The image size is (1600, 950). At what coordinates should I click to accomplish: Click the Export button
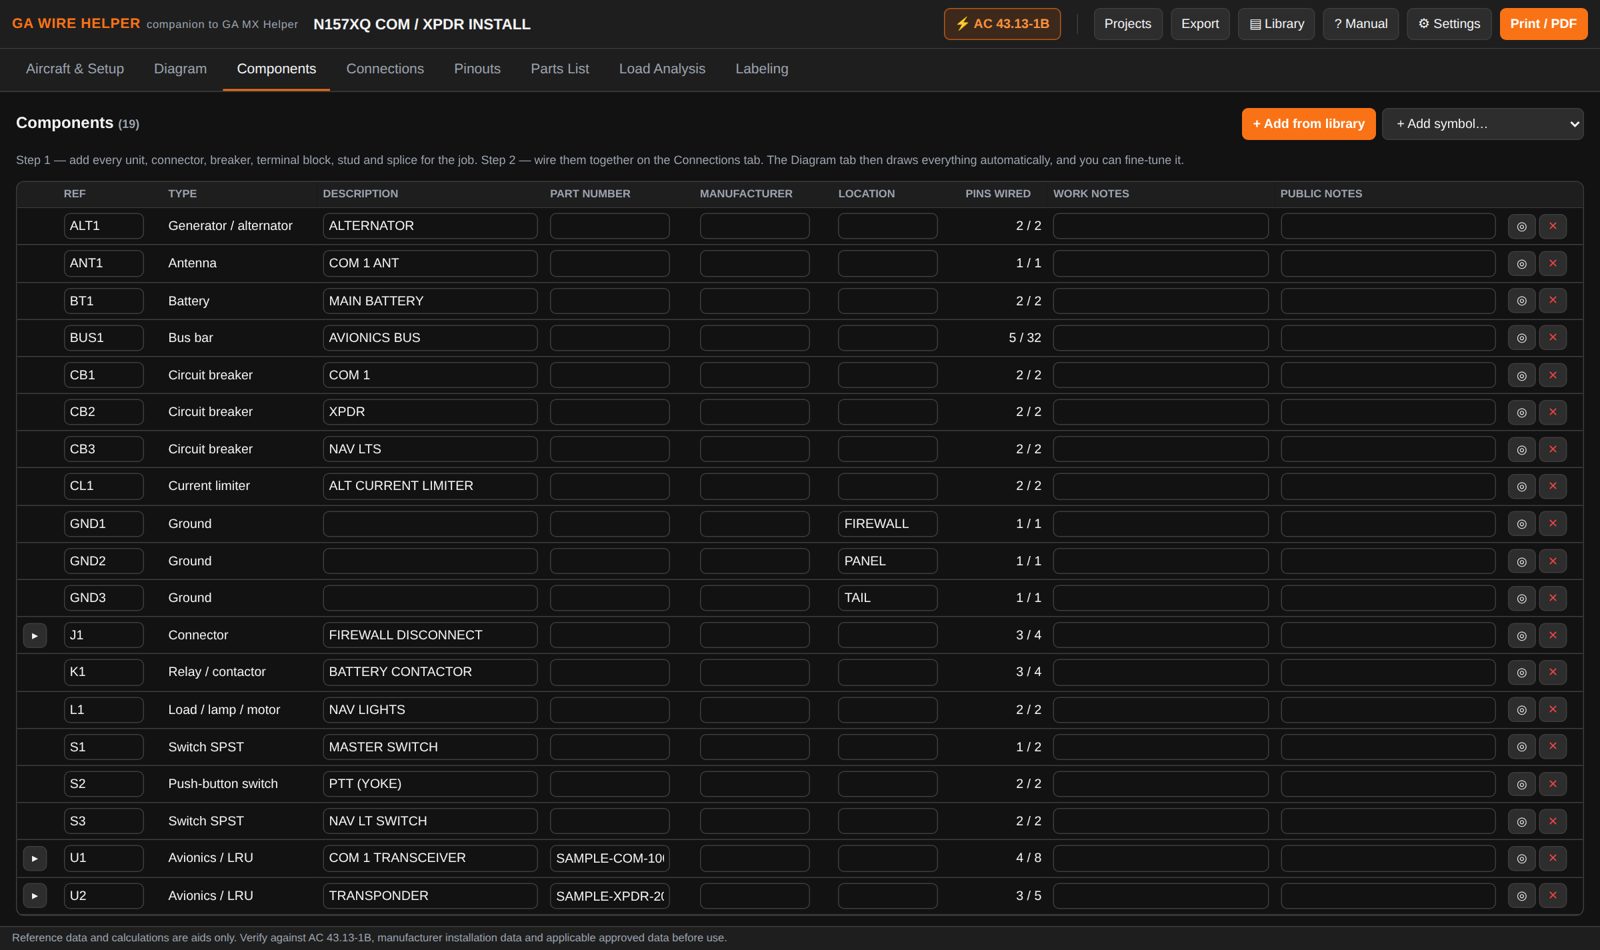click(x=1200, y=24)
